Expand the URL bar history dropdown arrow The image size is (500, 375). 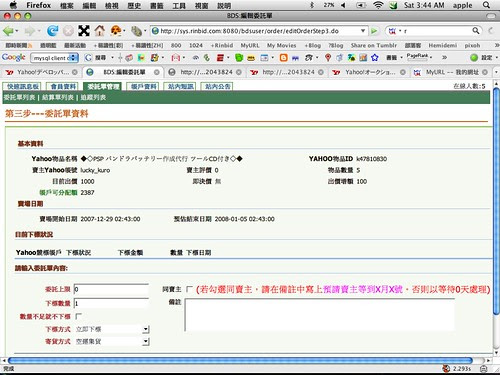(363, 31)
